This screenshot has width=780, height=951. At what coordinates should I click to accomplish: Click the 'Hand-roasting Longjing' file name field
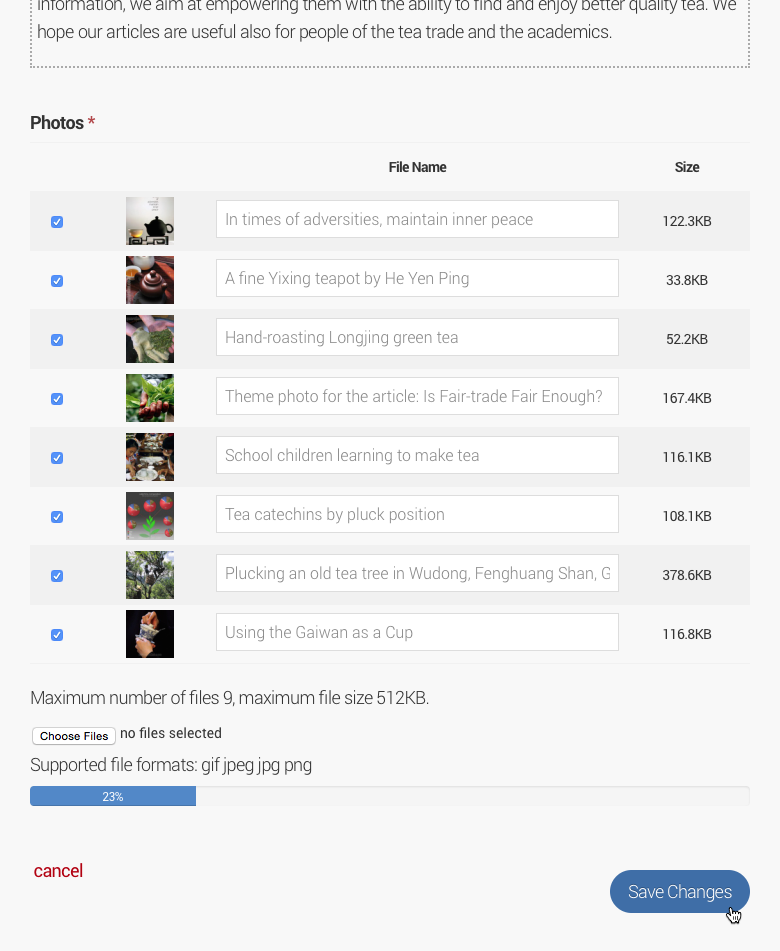tap(417, 338)
